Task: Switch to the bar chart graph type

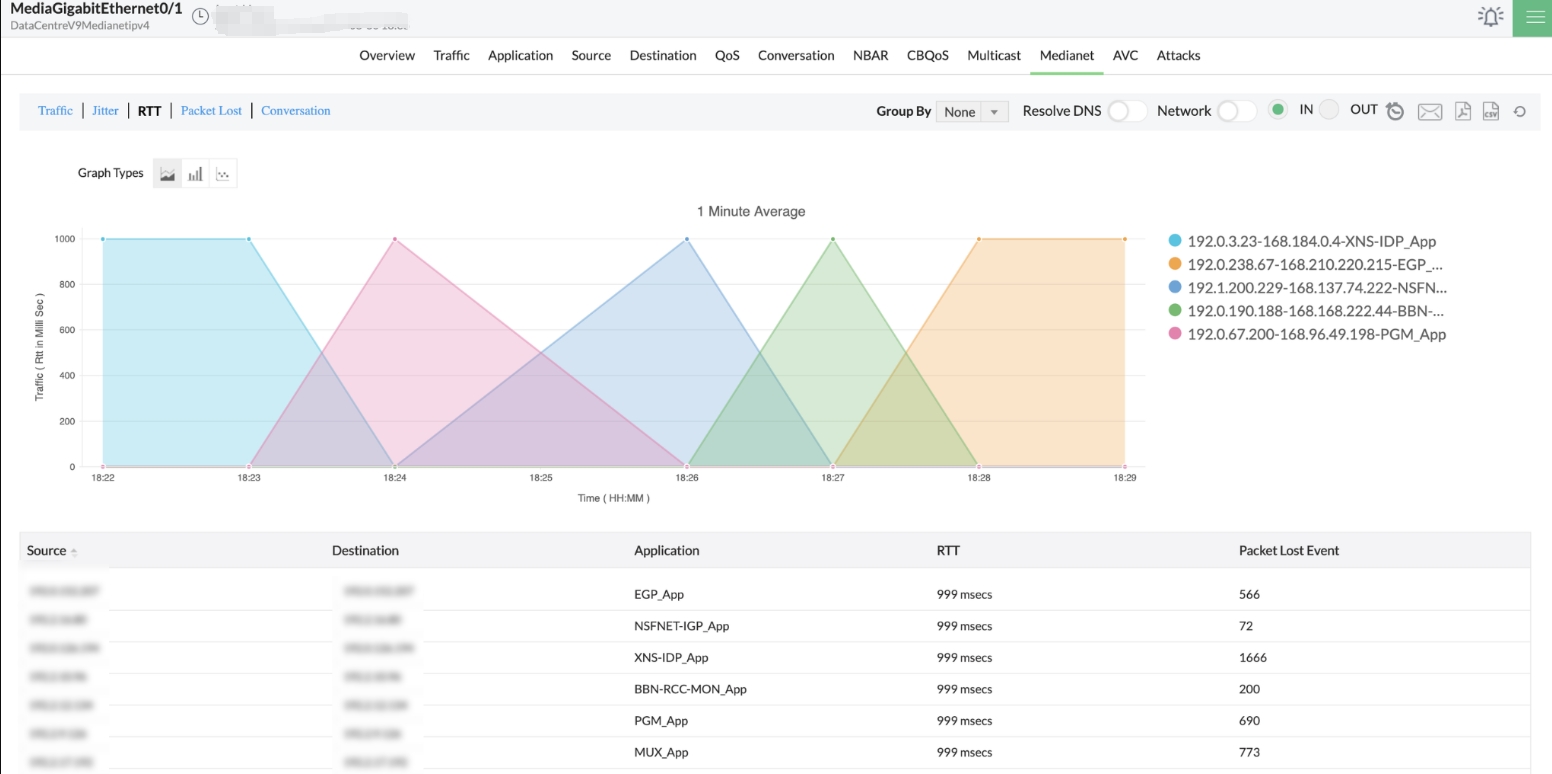Action: tap(195, 174)
